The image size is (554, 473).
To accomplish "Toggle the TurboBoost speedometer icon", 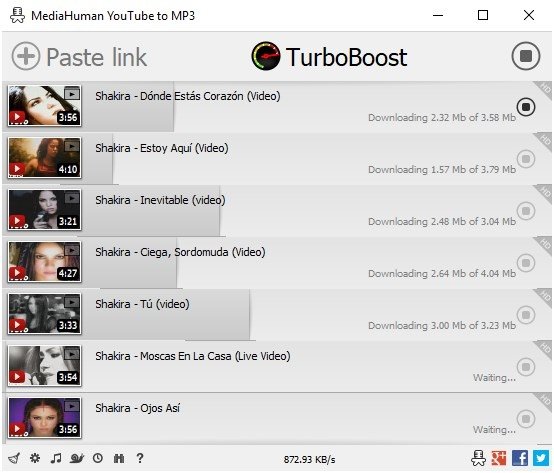I will (x=266, y=56).
